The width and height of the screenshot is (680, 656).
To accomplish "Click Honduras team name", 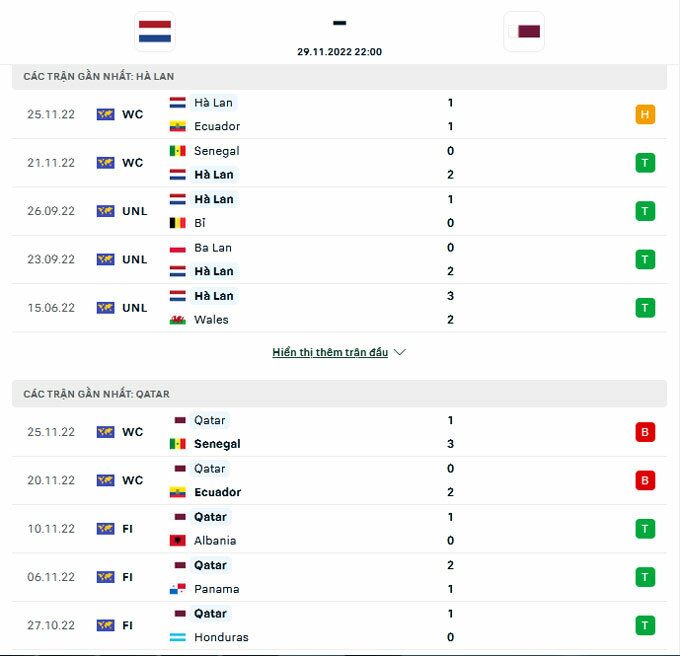I will pyautogui.click(x=221, y=637).
